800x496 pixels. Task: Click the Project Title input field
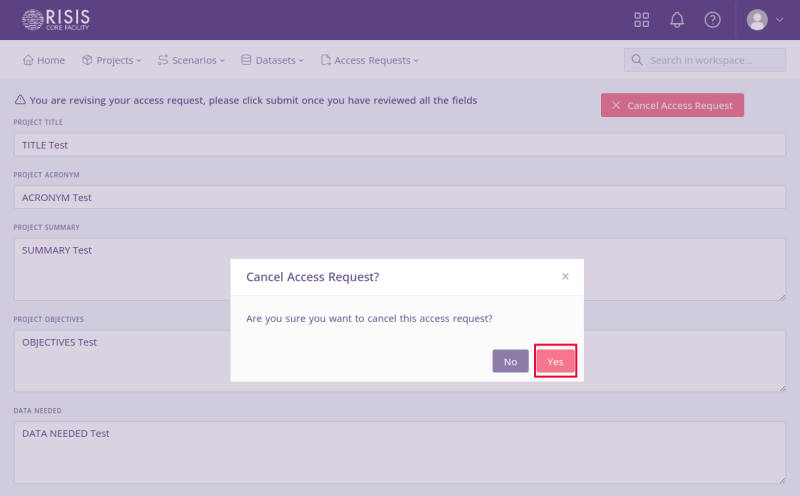click(x=399, y=145)
